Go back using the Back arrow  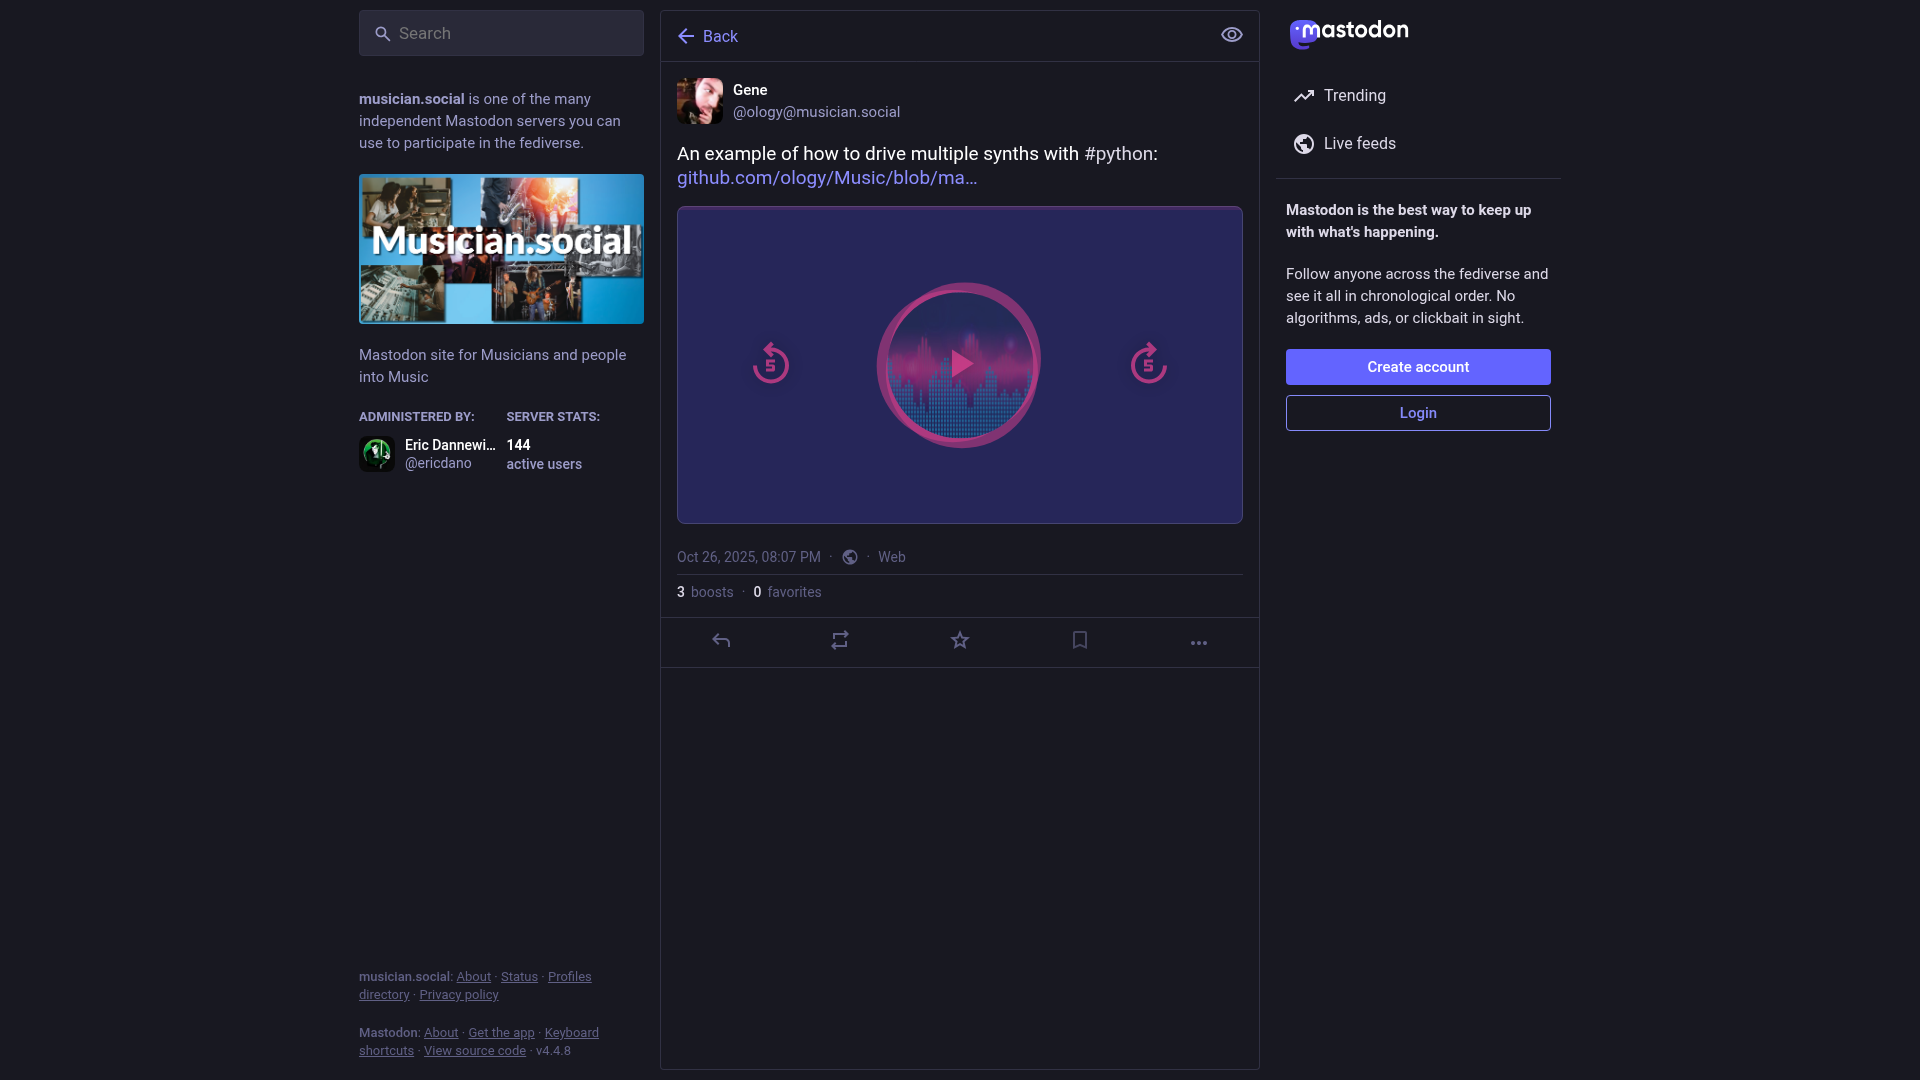pos(707,36)
